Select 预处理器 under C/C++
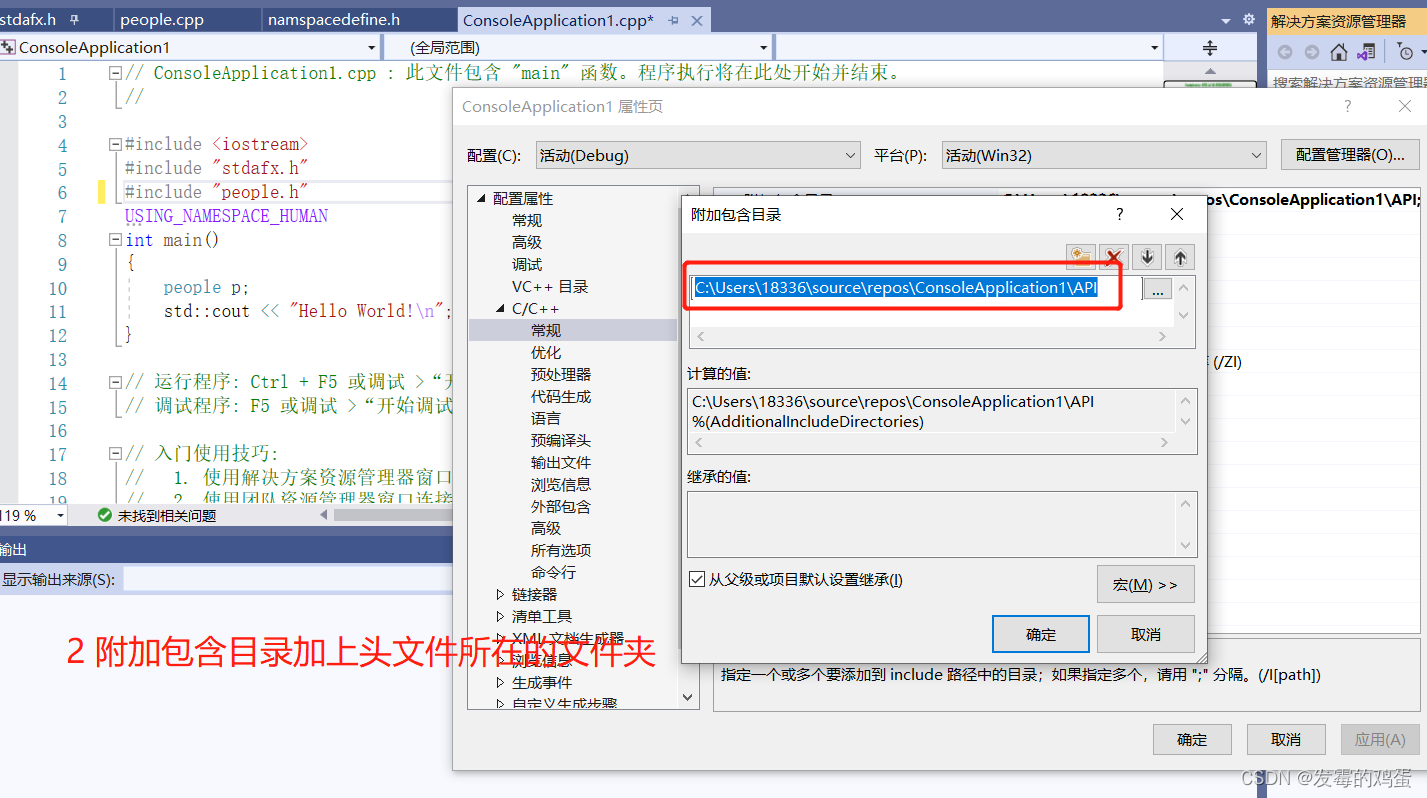Viewport: 1427px width, 798px height. pyautogui.click(x=561, y=374)
